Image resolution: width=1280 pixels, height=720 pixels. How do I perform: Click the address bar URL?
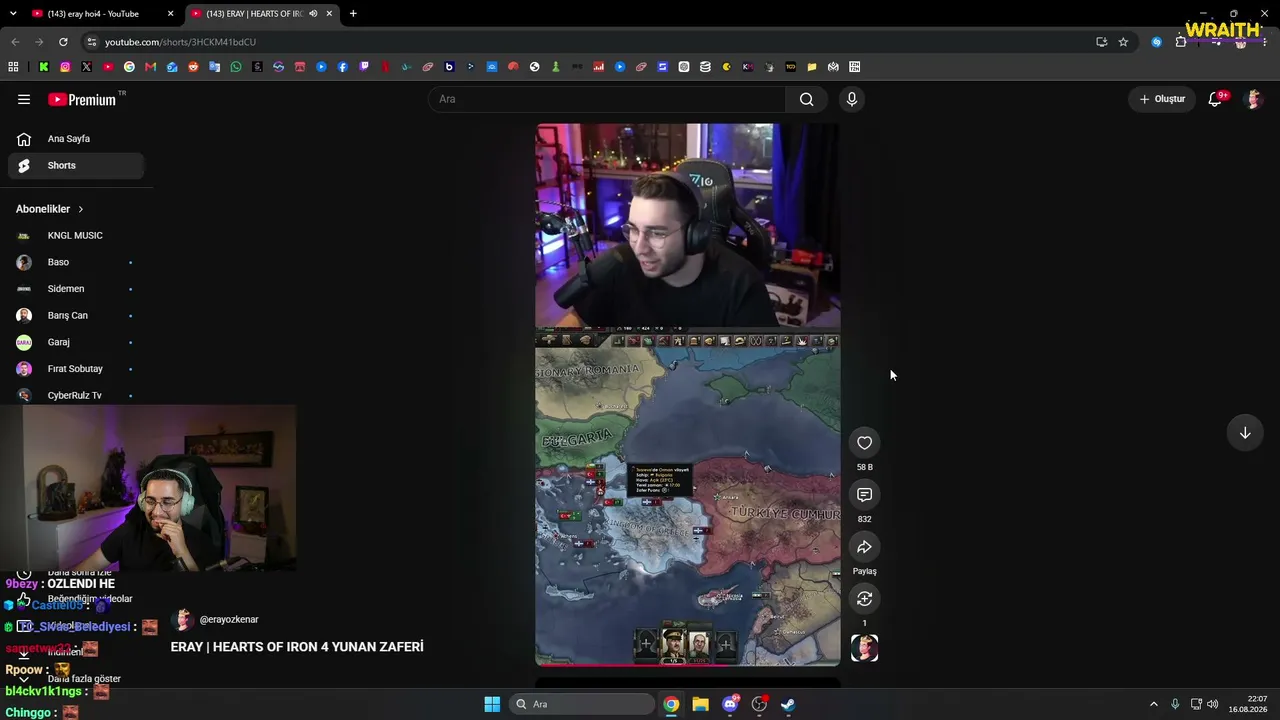coord(181,42)
